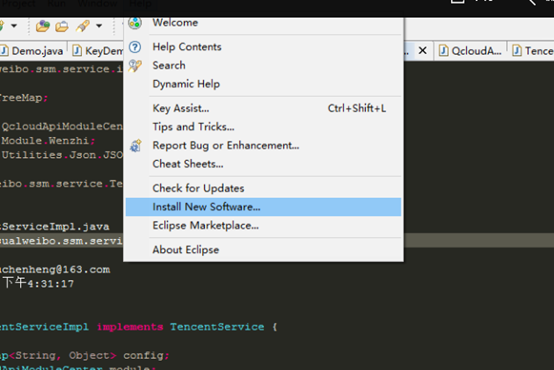Click the Search flashlight toolbar icon
Screen dimensions: 554x370
83,26
